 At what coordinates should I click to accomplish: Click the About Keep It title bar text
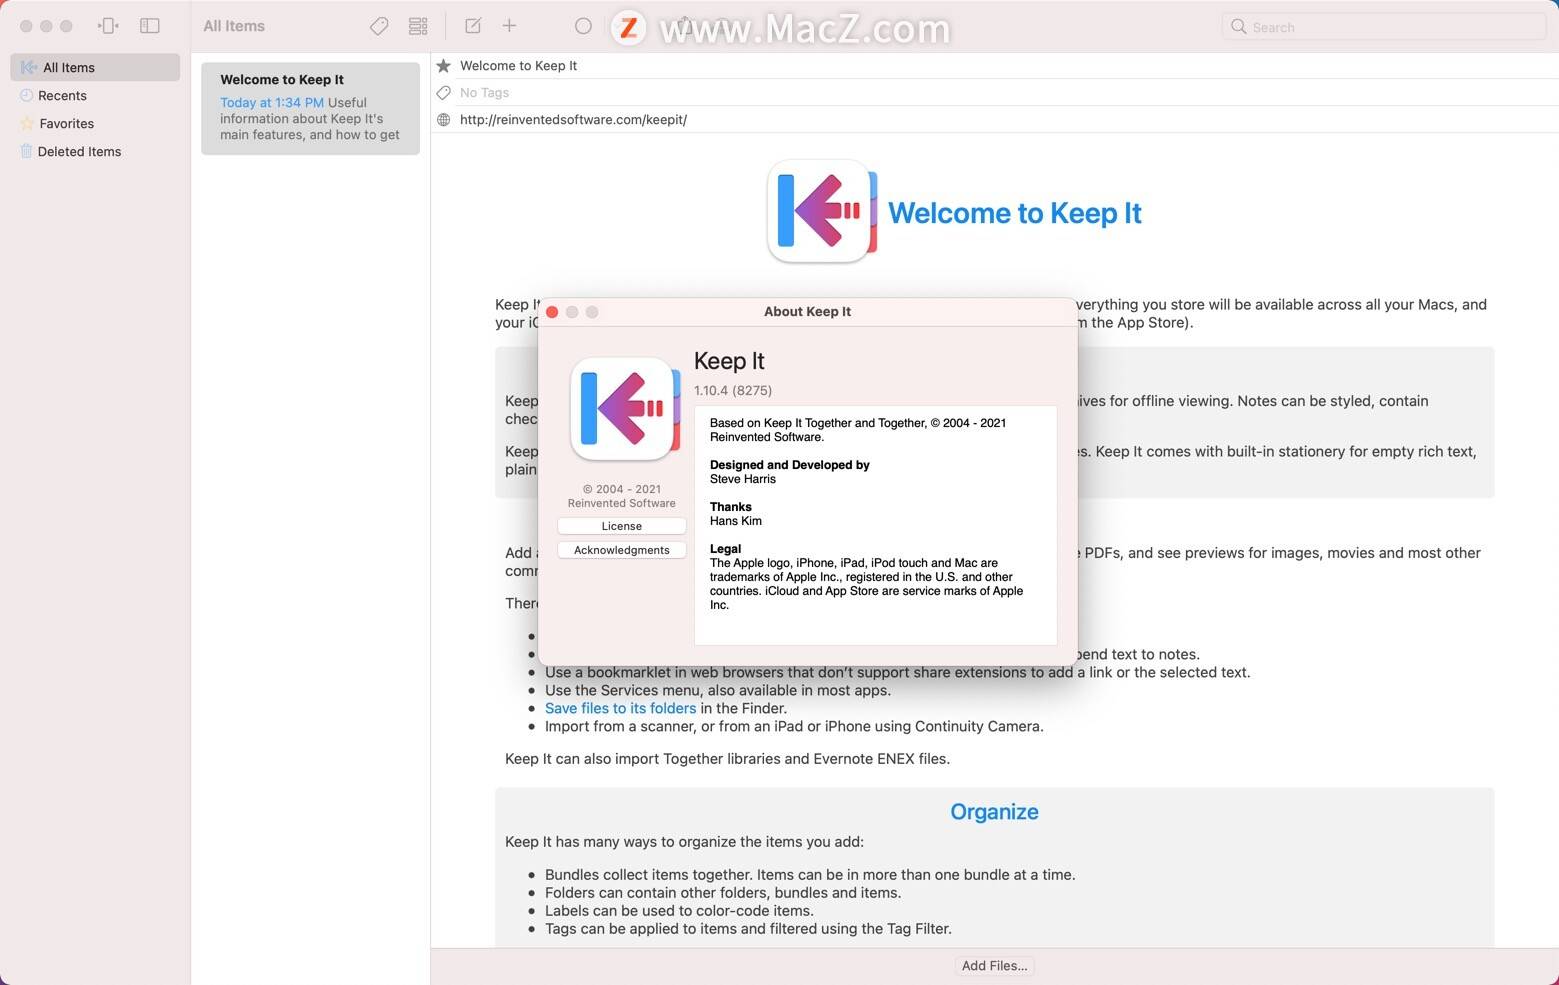tap(807, 312)
